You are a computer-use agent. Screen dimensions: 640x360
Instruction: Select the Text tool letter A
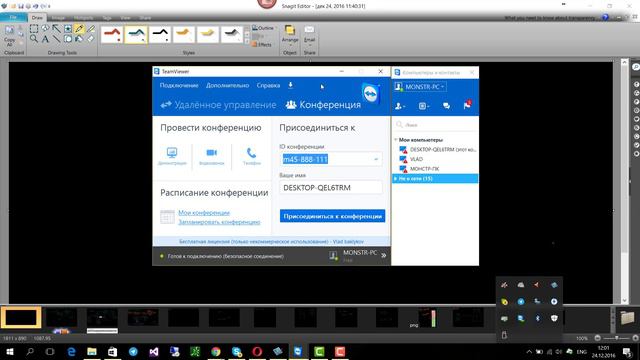[45, 39]
